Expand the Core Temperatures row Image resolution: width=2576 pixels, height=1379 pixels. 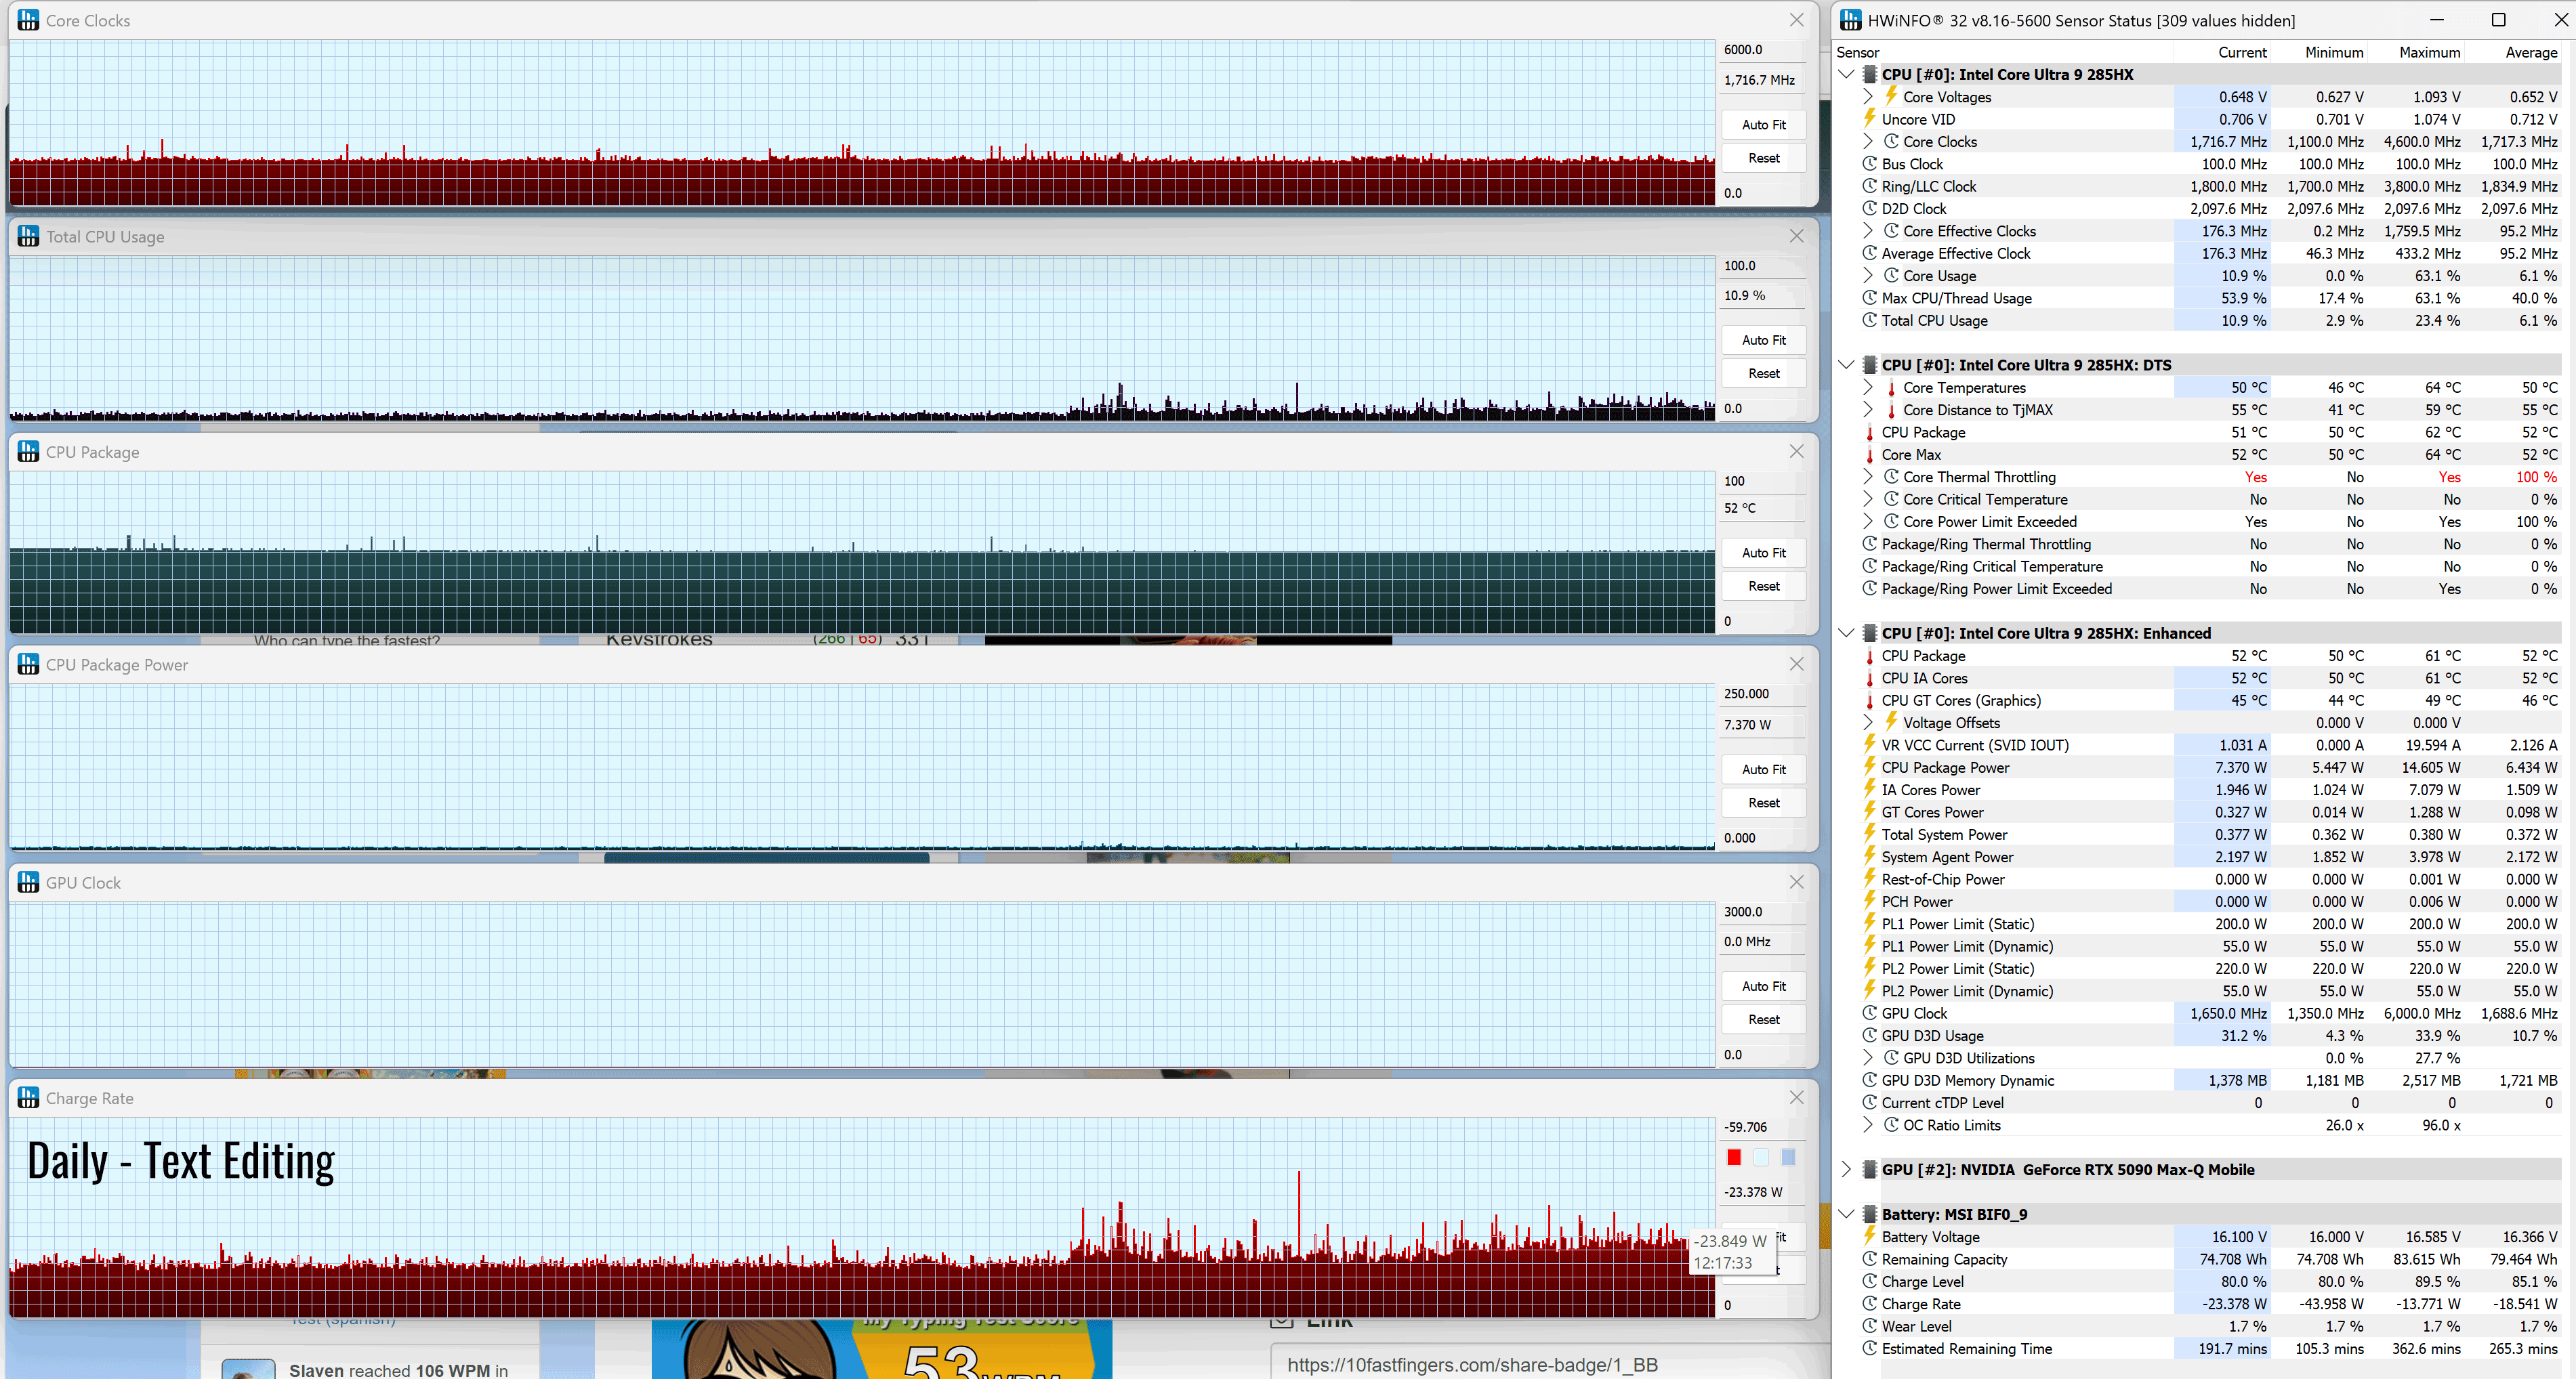(x=1868, y=387)
